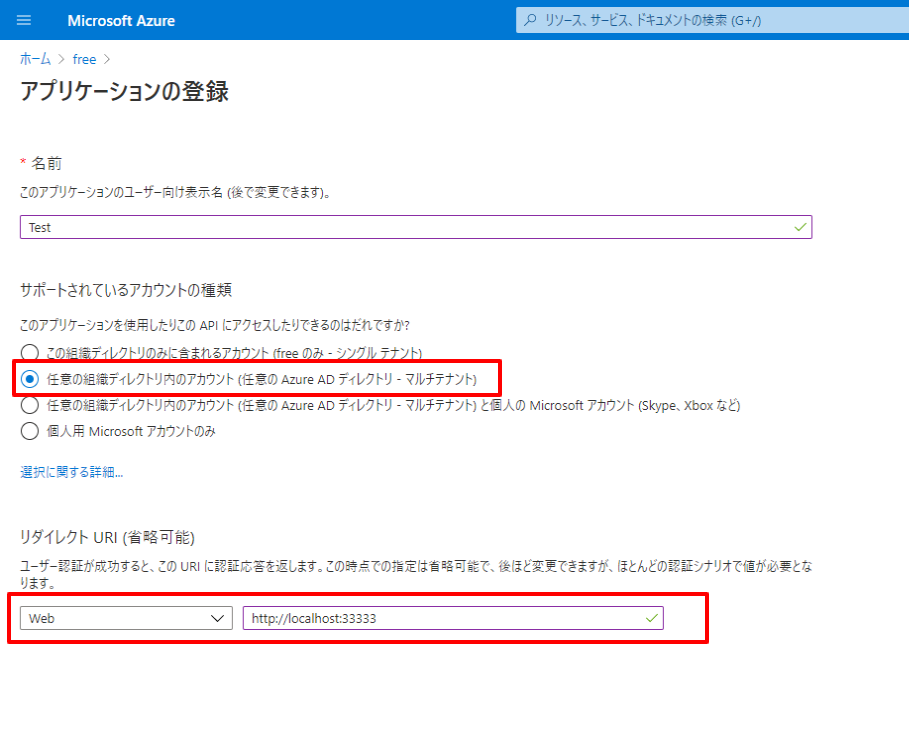Select multi-tenant plus personal Microsoft accounts option

(30, 405)
